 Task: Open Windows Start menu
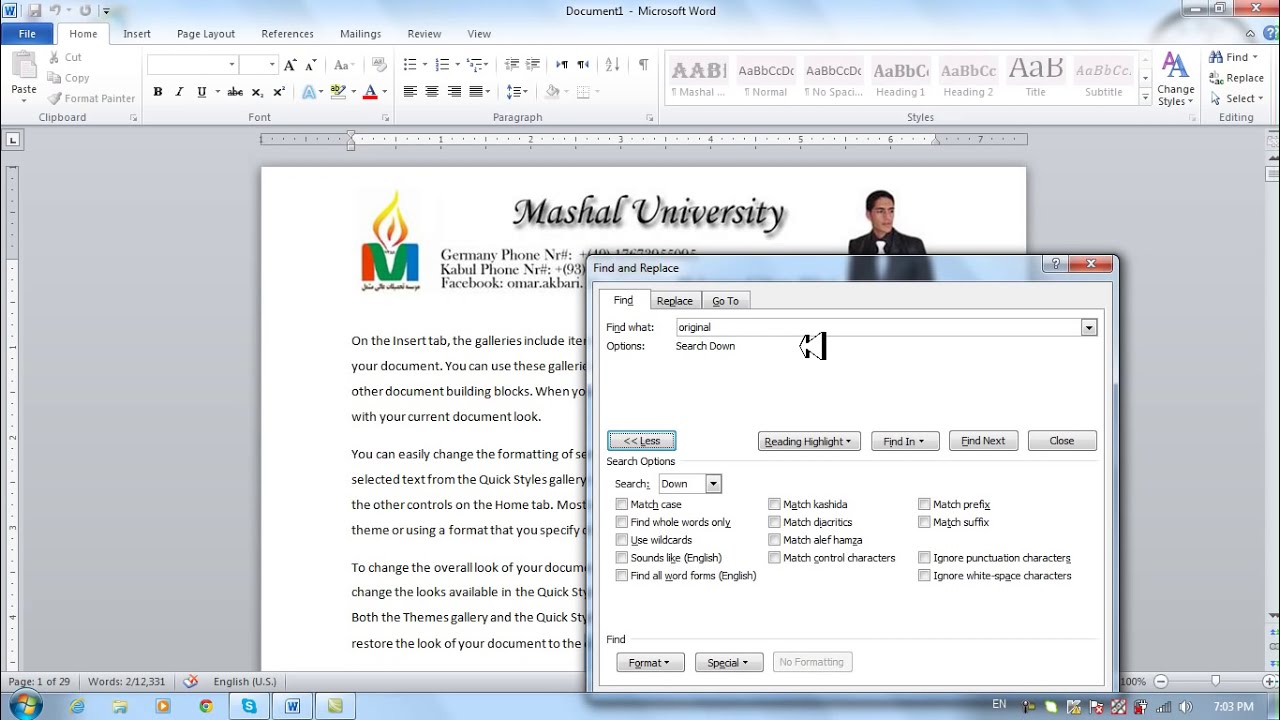[24, 705]
